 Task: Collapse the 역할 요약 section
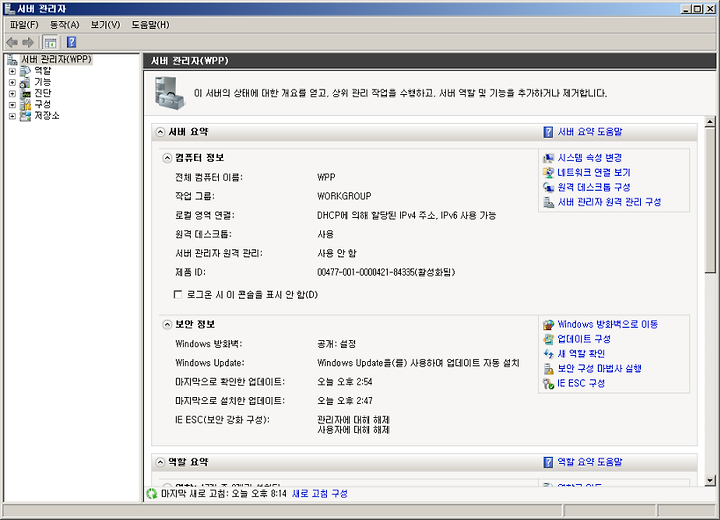tap(160, 462)
